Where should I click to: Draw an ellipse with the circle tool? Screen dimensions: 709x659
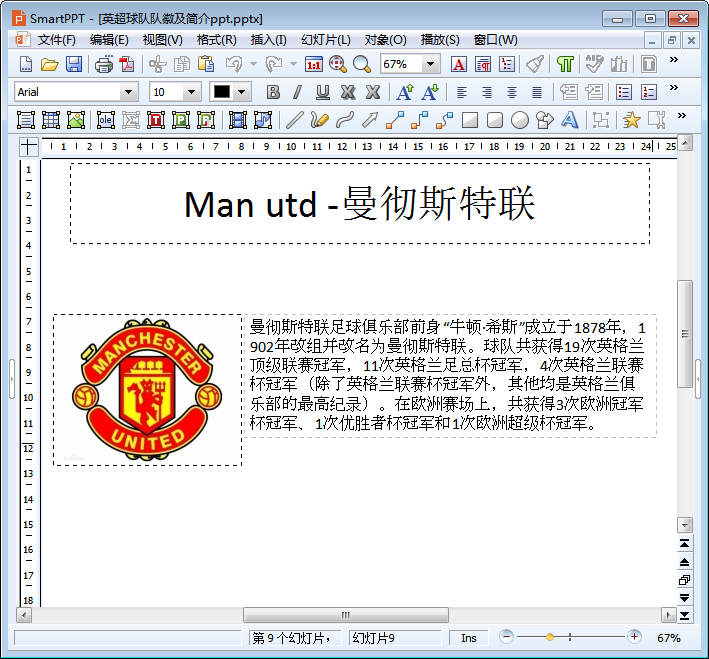coord(520,120)
